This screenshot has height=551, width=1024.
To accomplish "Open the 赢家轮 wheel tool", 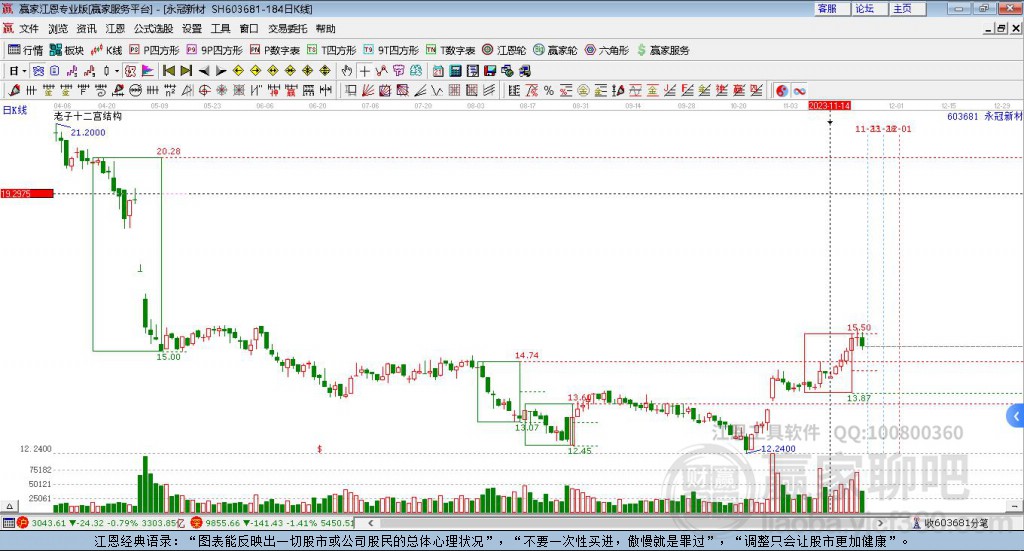I will click(x=555, y=50).
